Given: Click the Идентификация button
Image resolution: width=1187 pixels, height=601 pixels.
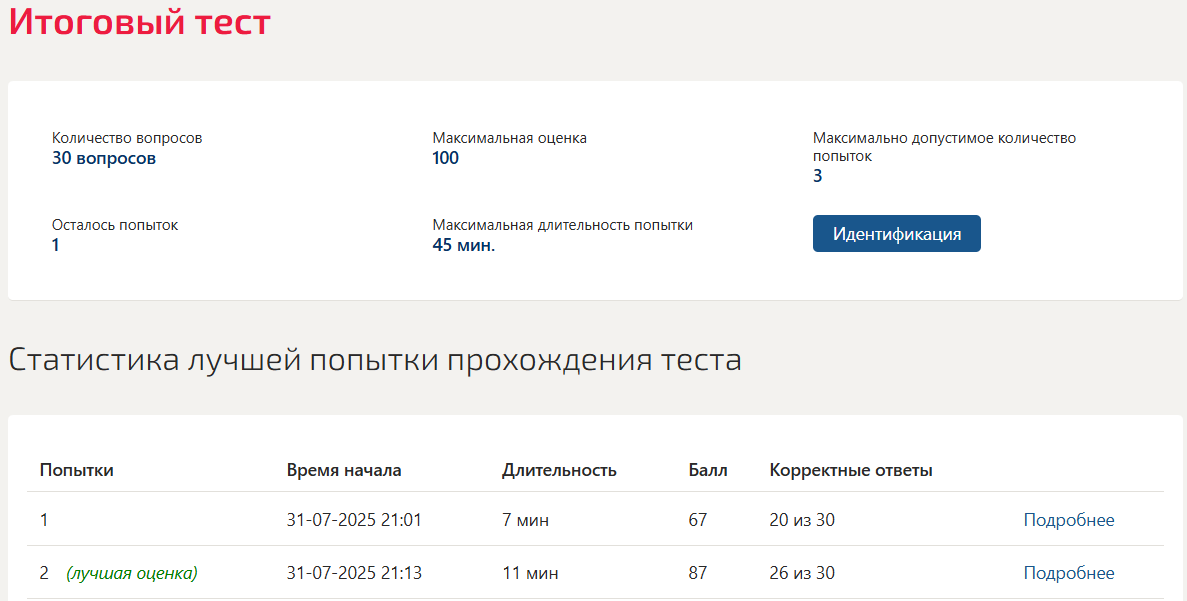Looking at the screenshot, I should [896, 234].
